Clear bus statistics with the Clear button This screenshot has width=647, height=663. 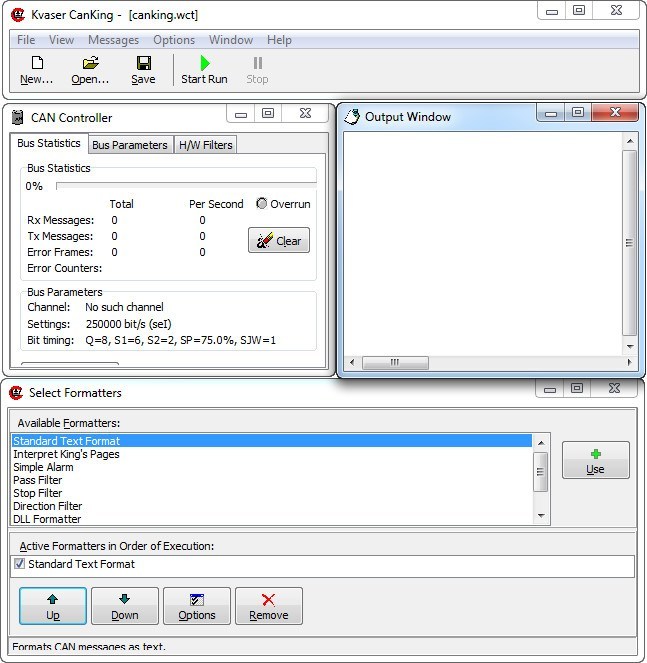click(279, 241)
